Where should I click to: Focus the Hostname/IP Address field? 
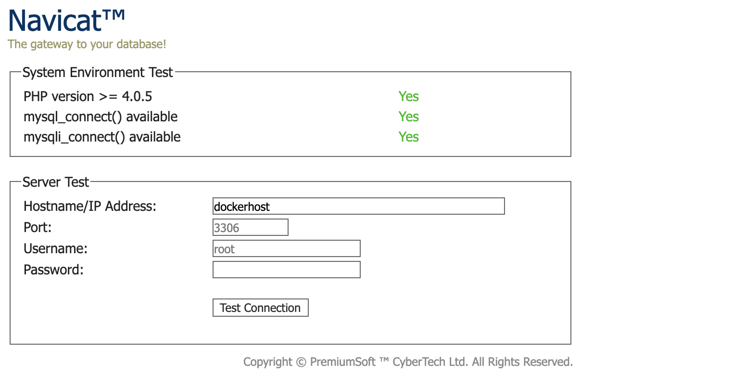(359, 206)
